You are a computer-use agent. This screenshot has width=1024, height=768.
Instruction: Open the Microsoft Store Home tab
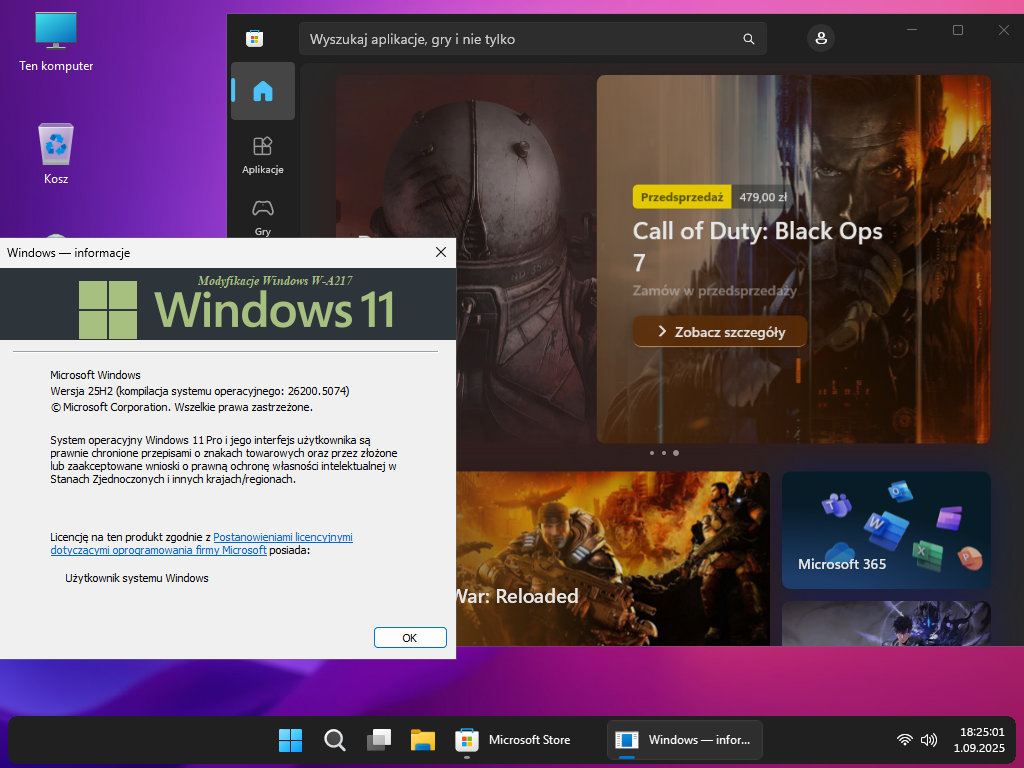tap(262, 91)
